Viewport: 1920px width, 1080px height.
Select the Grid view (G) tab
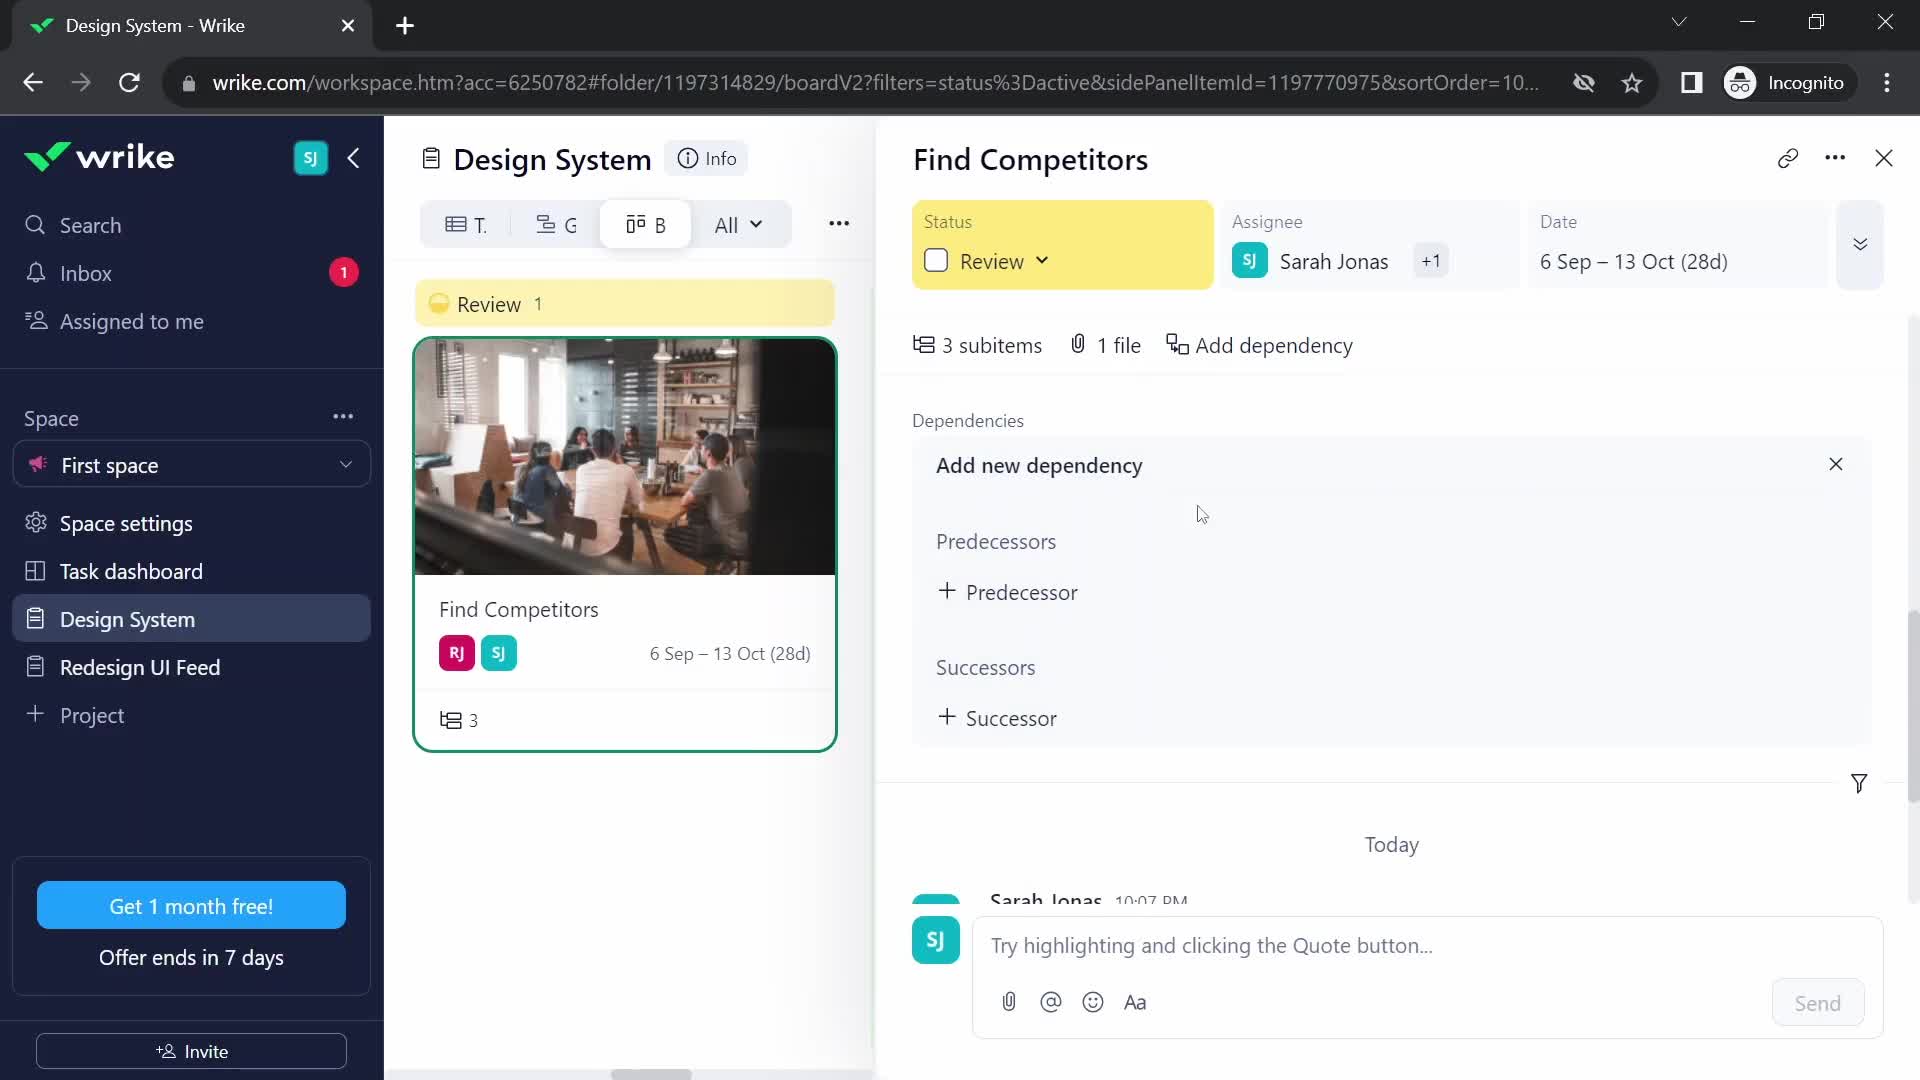pyautogui.click(x=555, y=224)
